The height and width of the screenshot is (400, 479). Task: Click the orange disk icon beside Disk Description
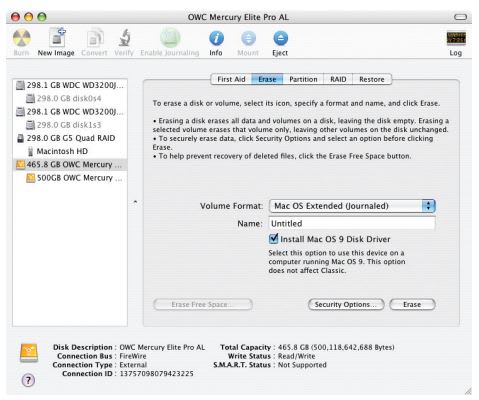29,353
